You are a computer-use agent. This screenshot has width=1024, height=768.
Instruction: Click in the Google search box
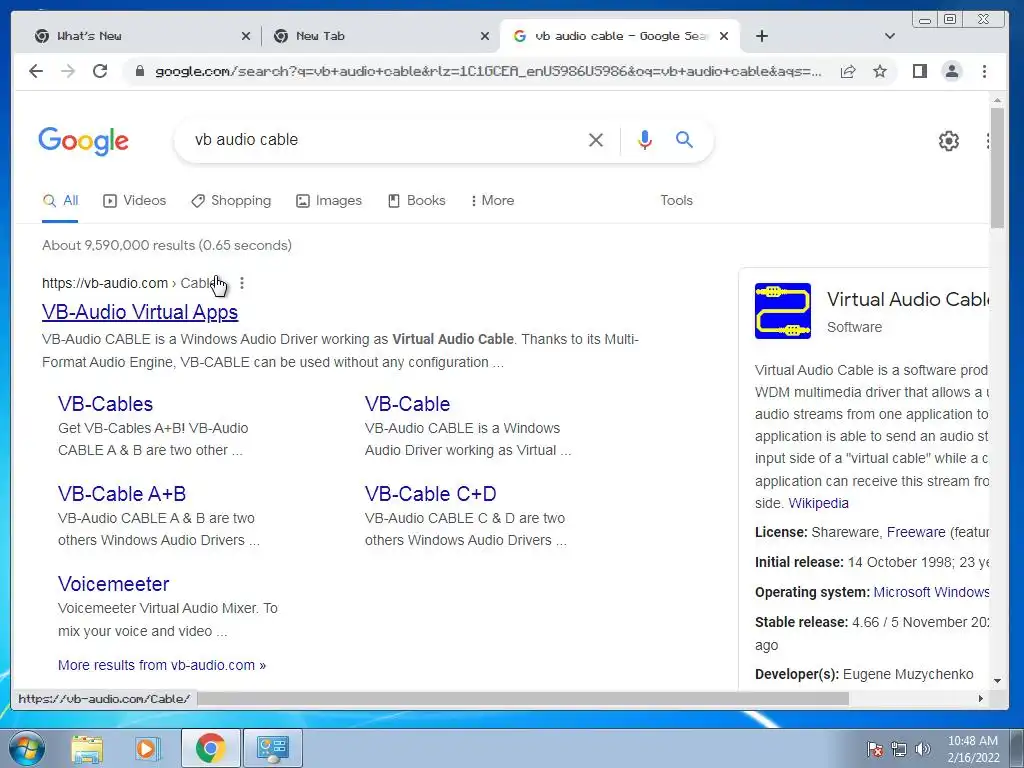click(x=385, y=140)
